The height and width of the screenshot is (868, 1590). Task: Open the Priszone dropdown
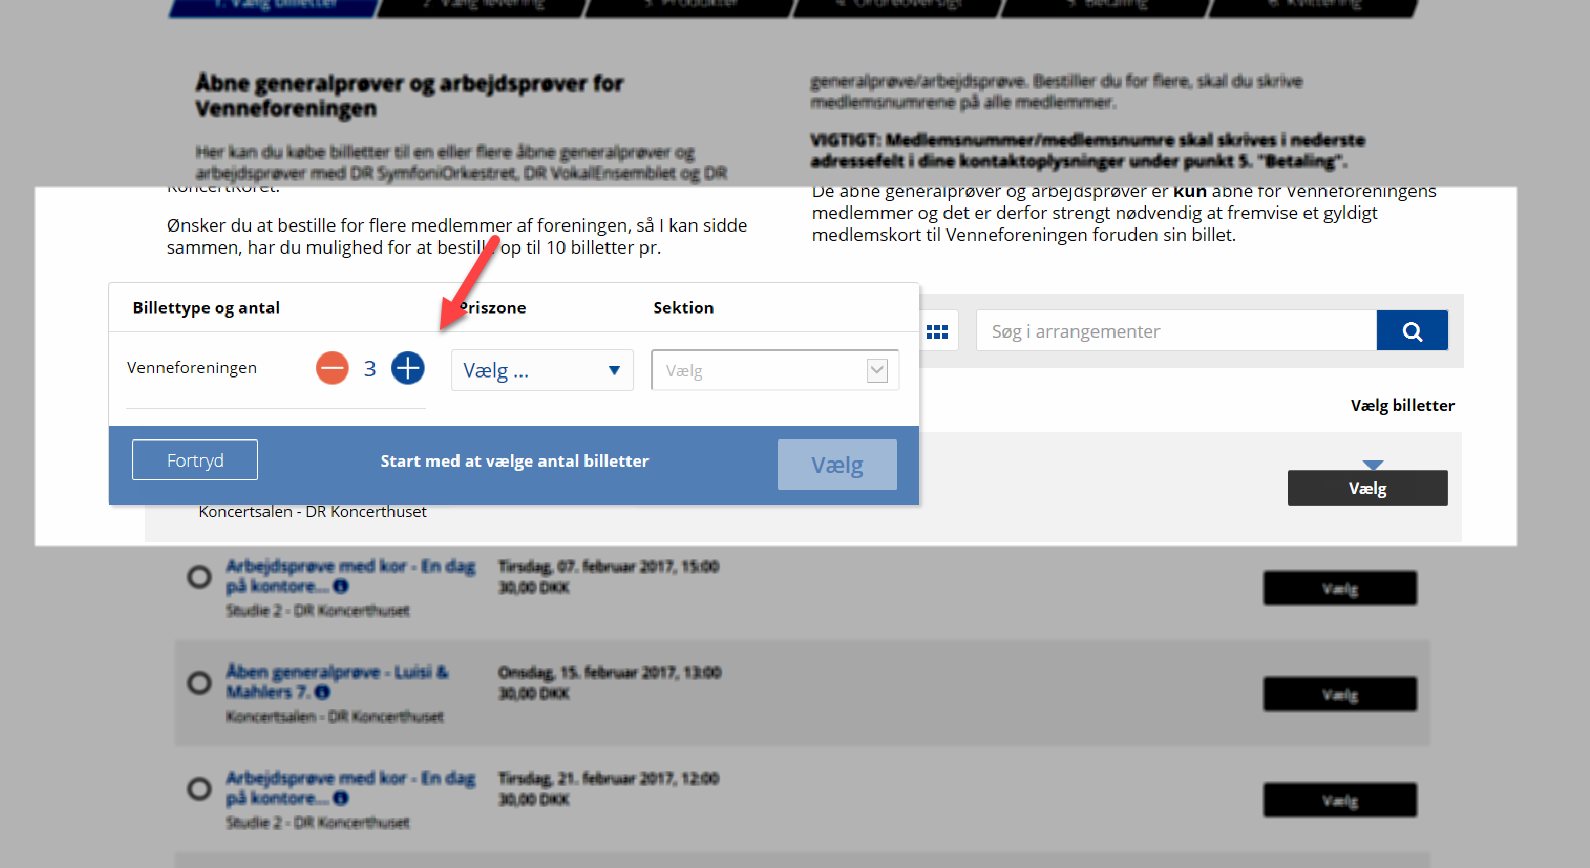coord(541,371)
